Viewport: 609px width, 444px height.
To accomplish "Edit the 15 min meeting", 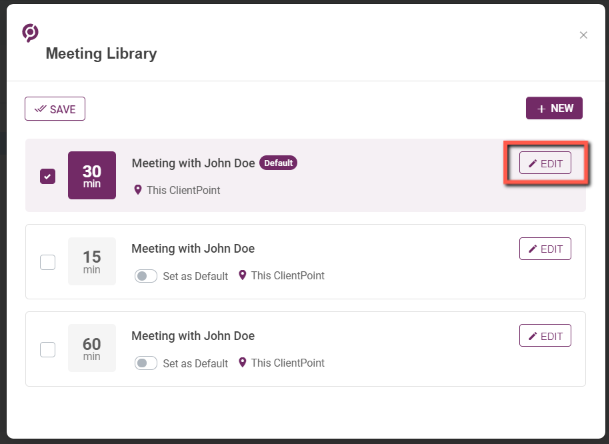I will (545, 249).
